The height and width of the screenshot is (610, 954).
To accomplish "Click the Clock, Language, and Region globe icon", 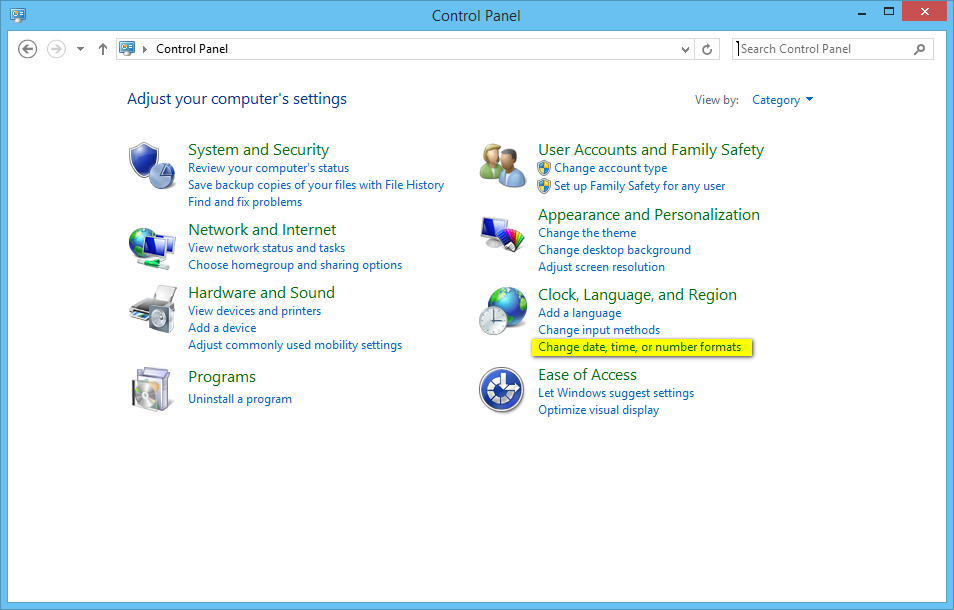I will pyautogui.click(x=502, y=311).
